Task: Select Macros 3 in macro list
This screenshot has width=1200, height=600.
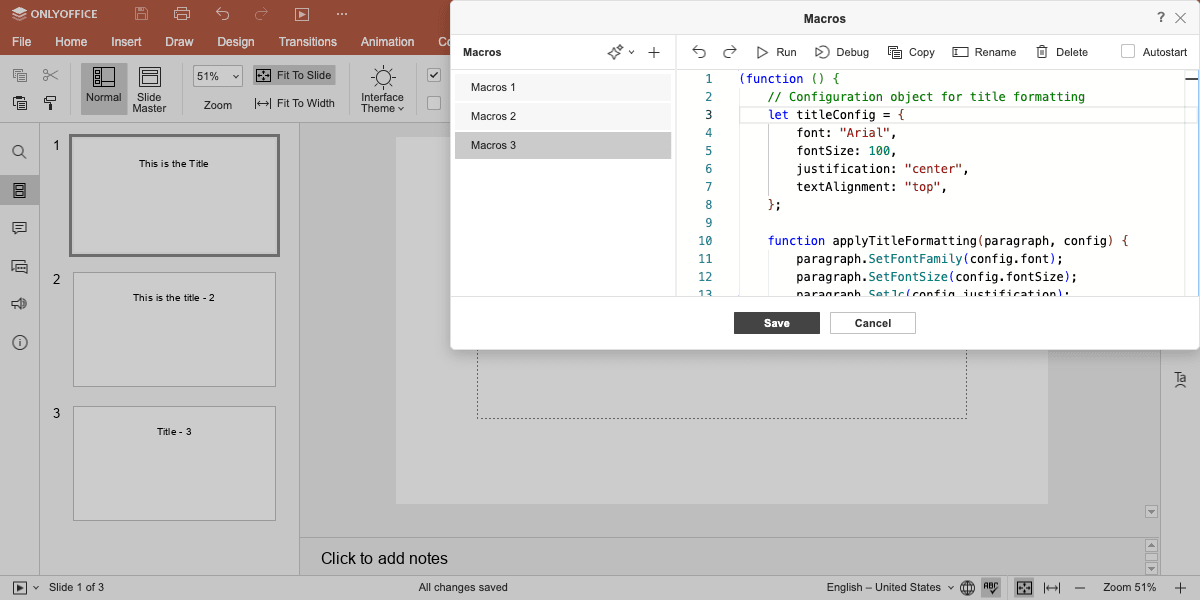Action: tap(563, 145)
